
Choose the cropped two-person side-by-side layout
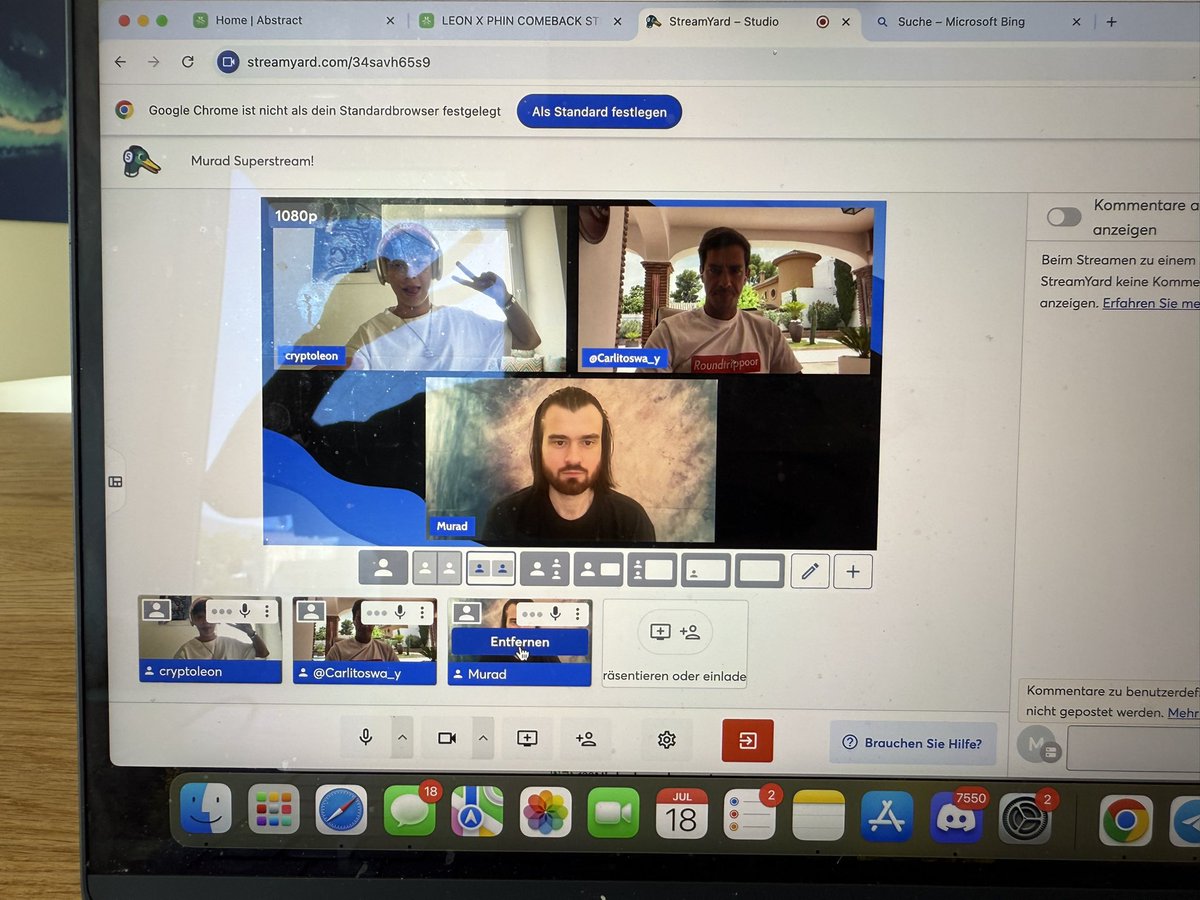click(437, 569)
